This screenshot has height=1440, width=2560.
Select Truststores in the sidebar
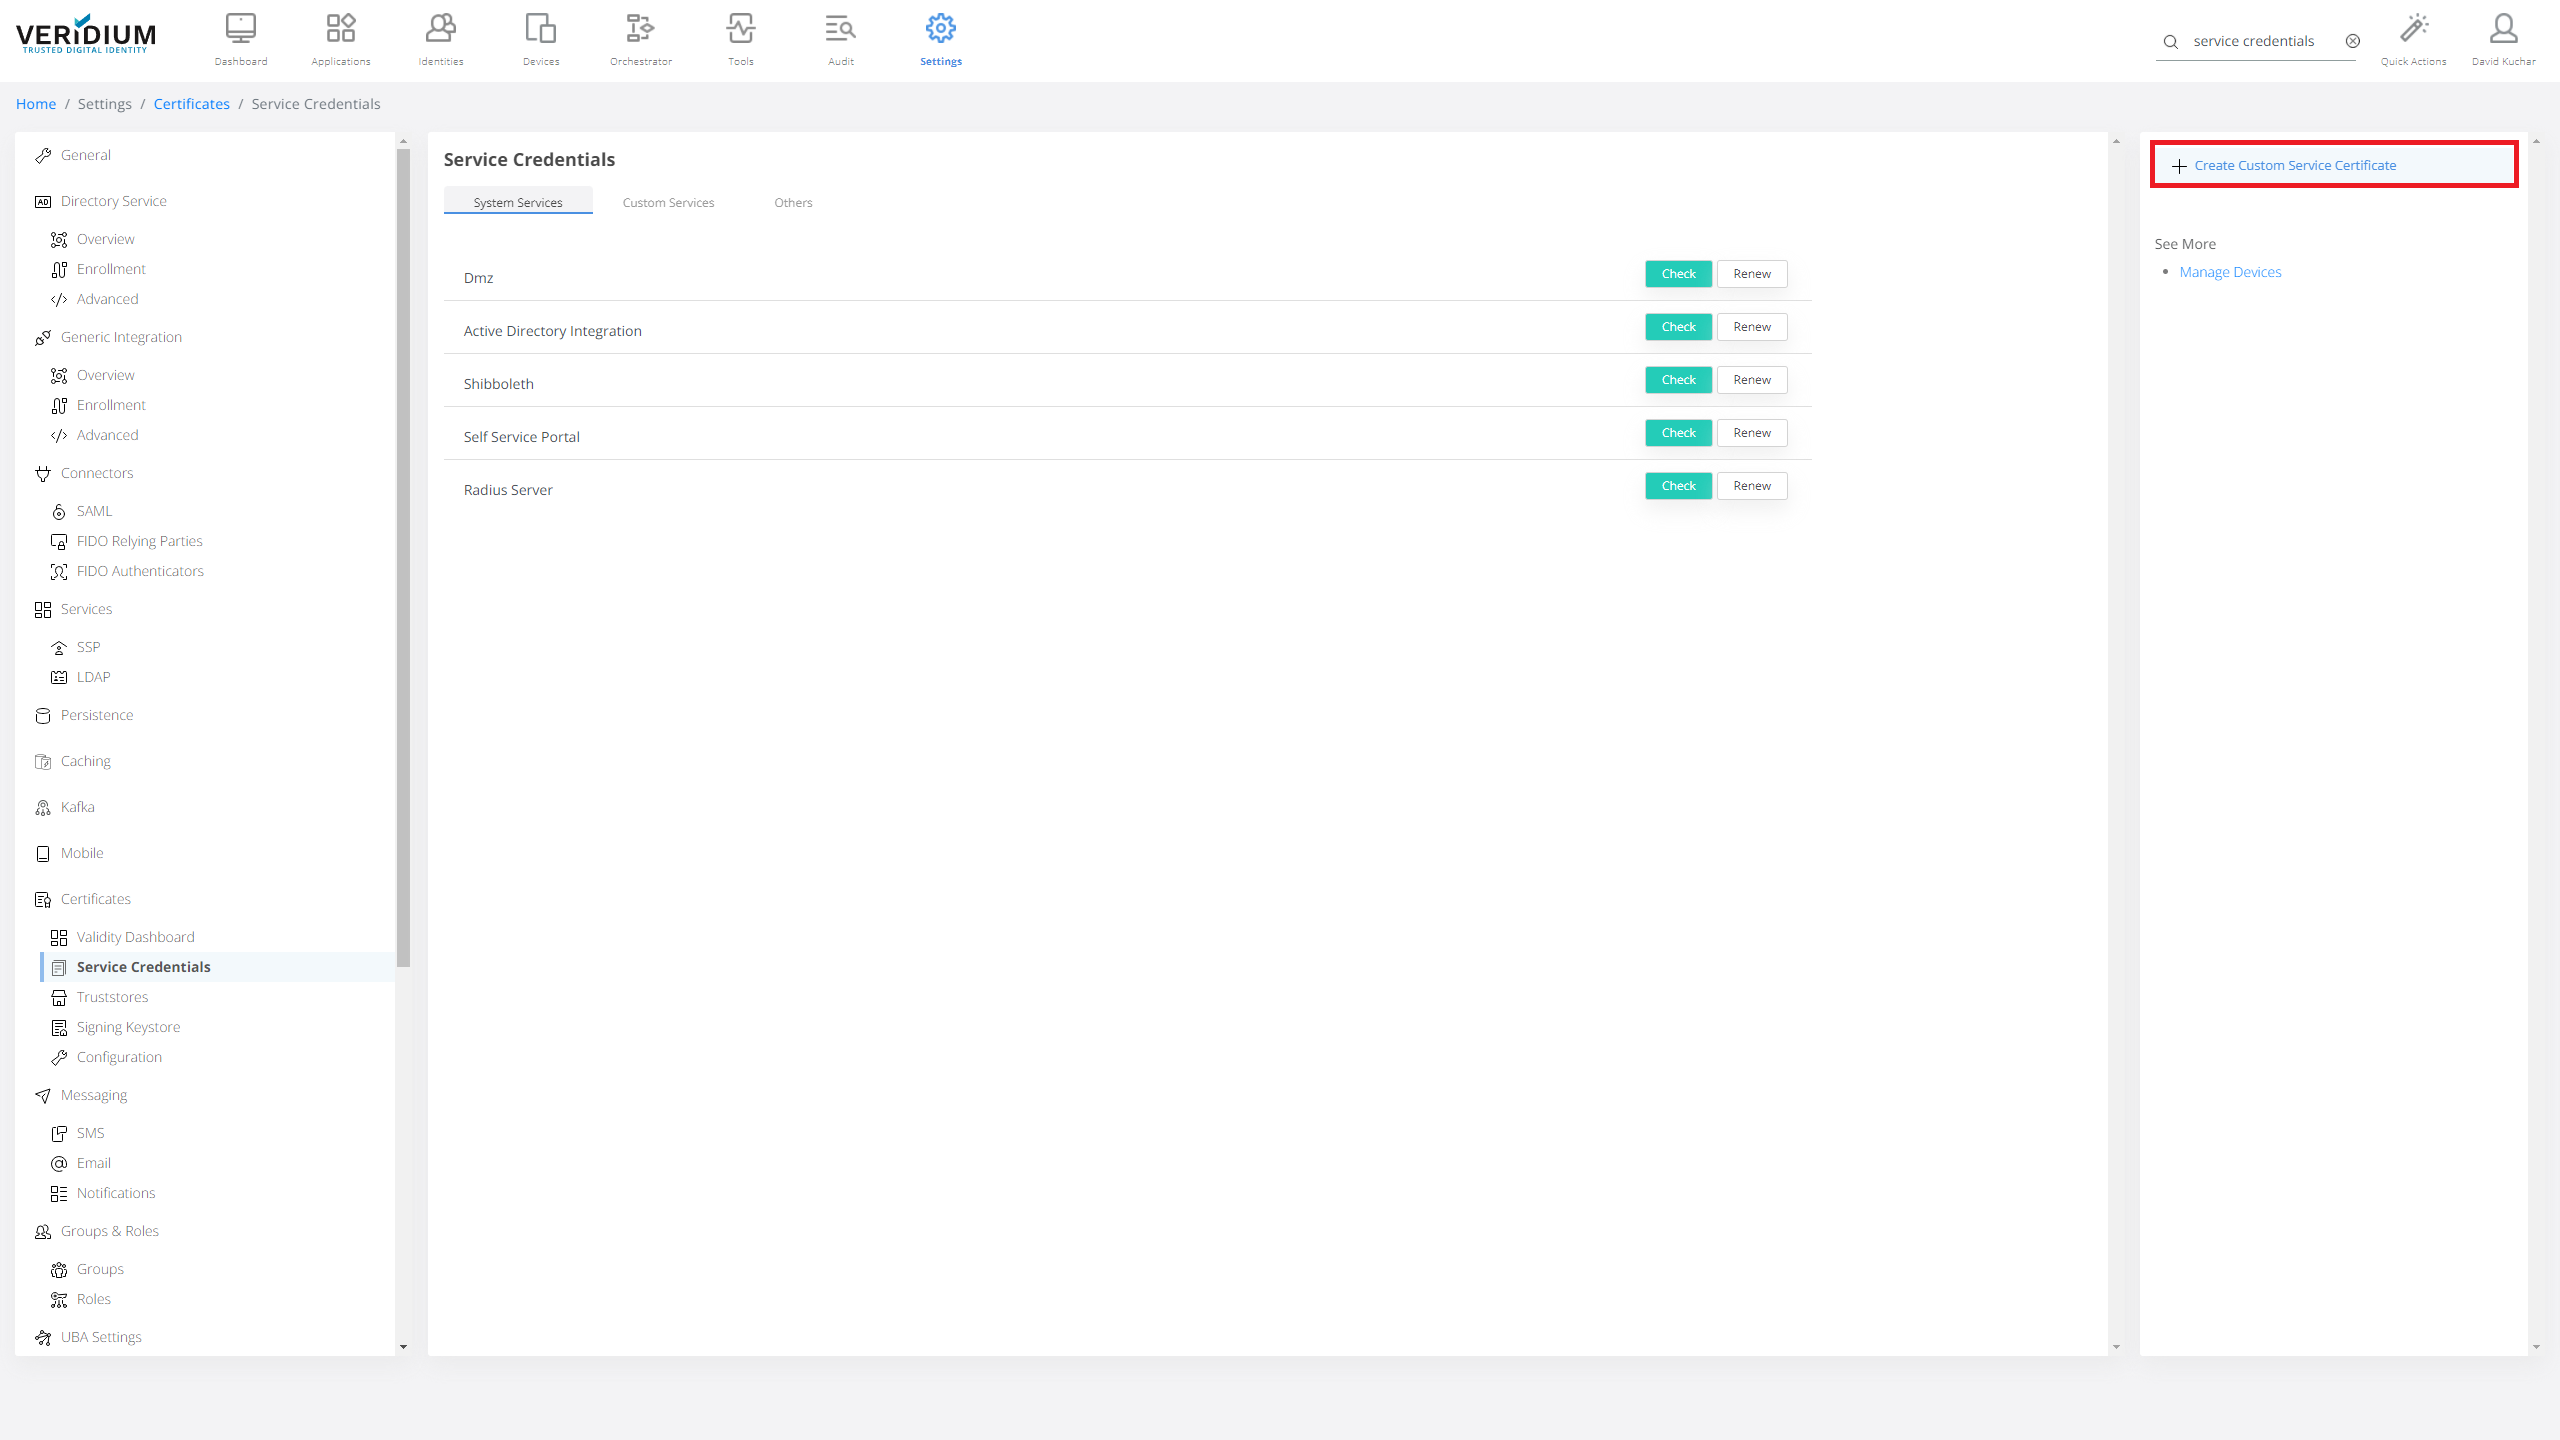point(112,997)
